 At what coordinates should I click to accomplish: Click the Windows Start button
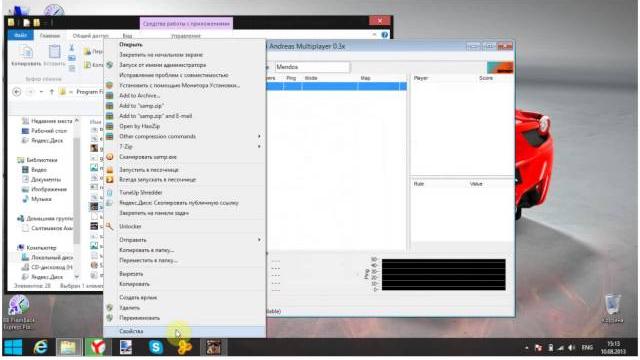(13, 347)
